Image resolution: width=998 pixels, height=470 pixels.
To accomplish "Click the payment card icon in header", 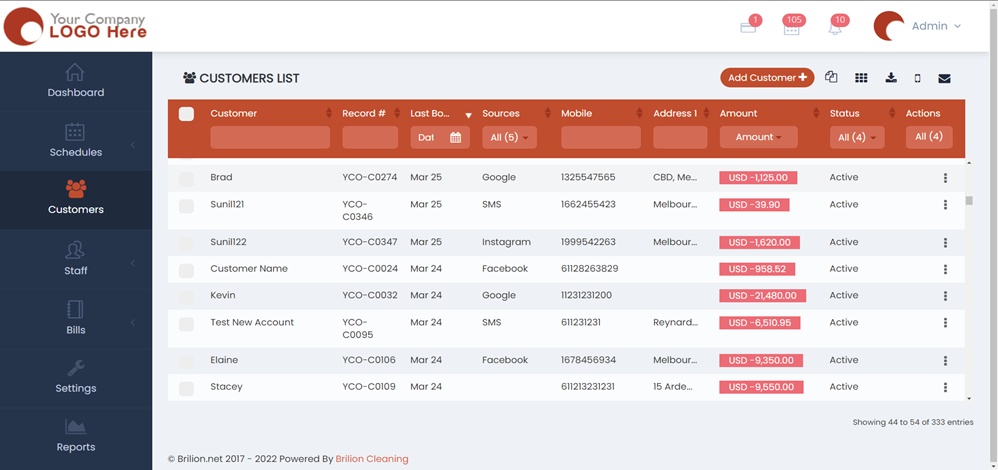I will [748, 28].
